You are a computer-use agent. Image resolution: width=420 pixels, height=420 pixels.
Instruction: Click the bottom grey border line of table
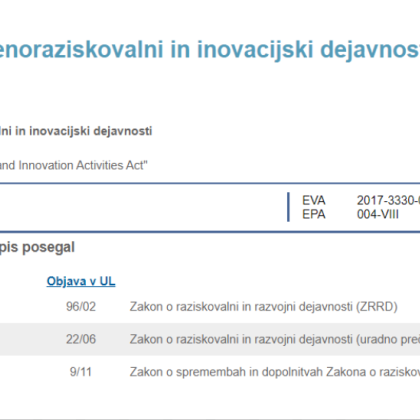pyautogui.click(x=210, y=419)
